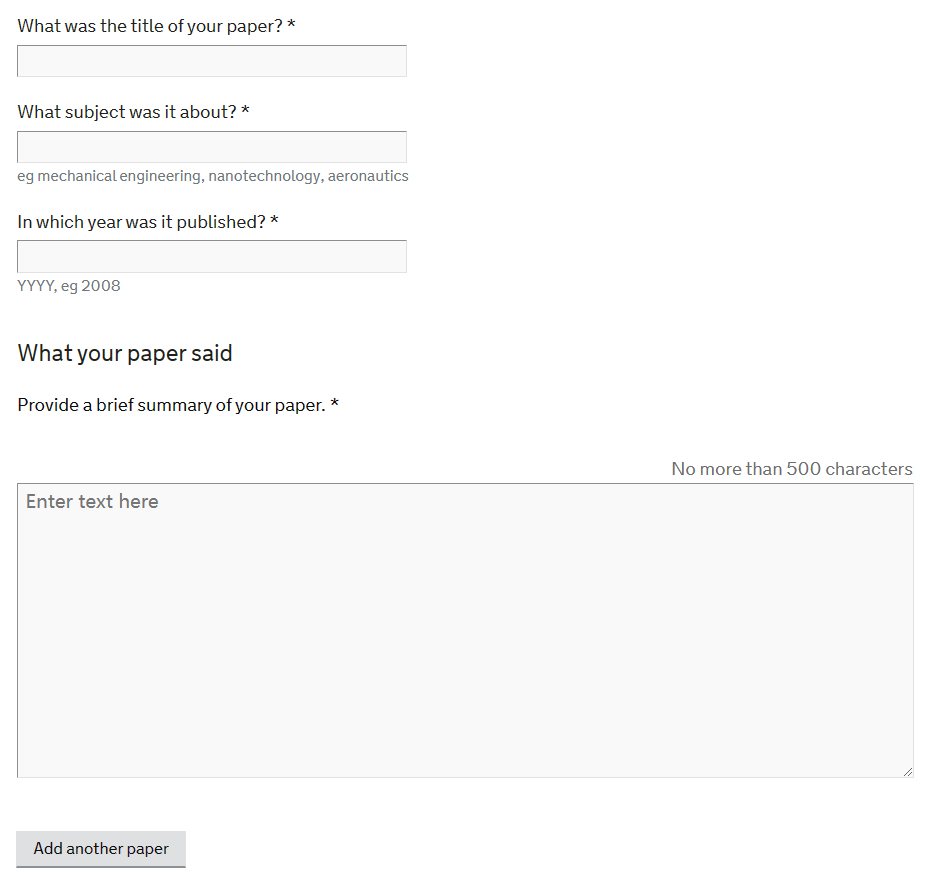The height and width of the screenshot is (880, 938).
Task: Click inside the paper summary text area
Action: 465,631
